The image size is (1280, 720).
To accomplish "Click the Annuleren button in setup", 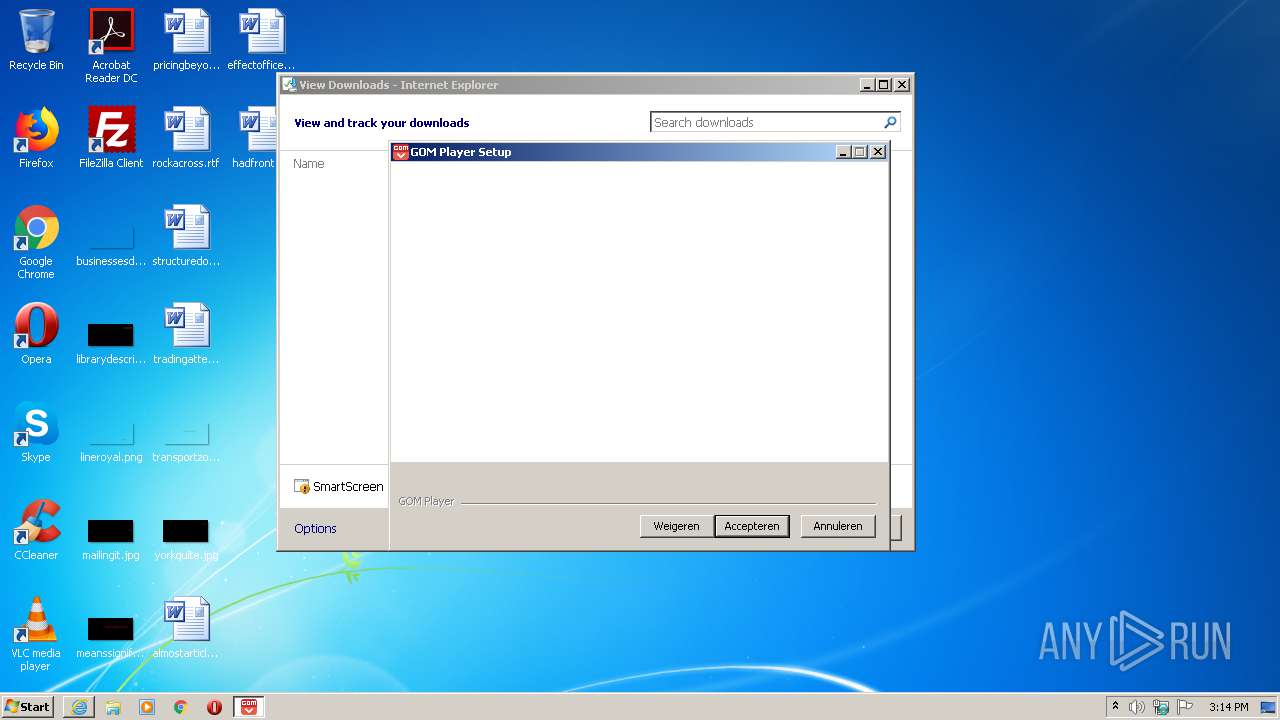I will [x=838, y=526].
